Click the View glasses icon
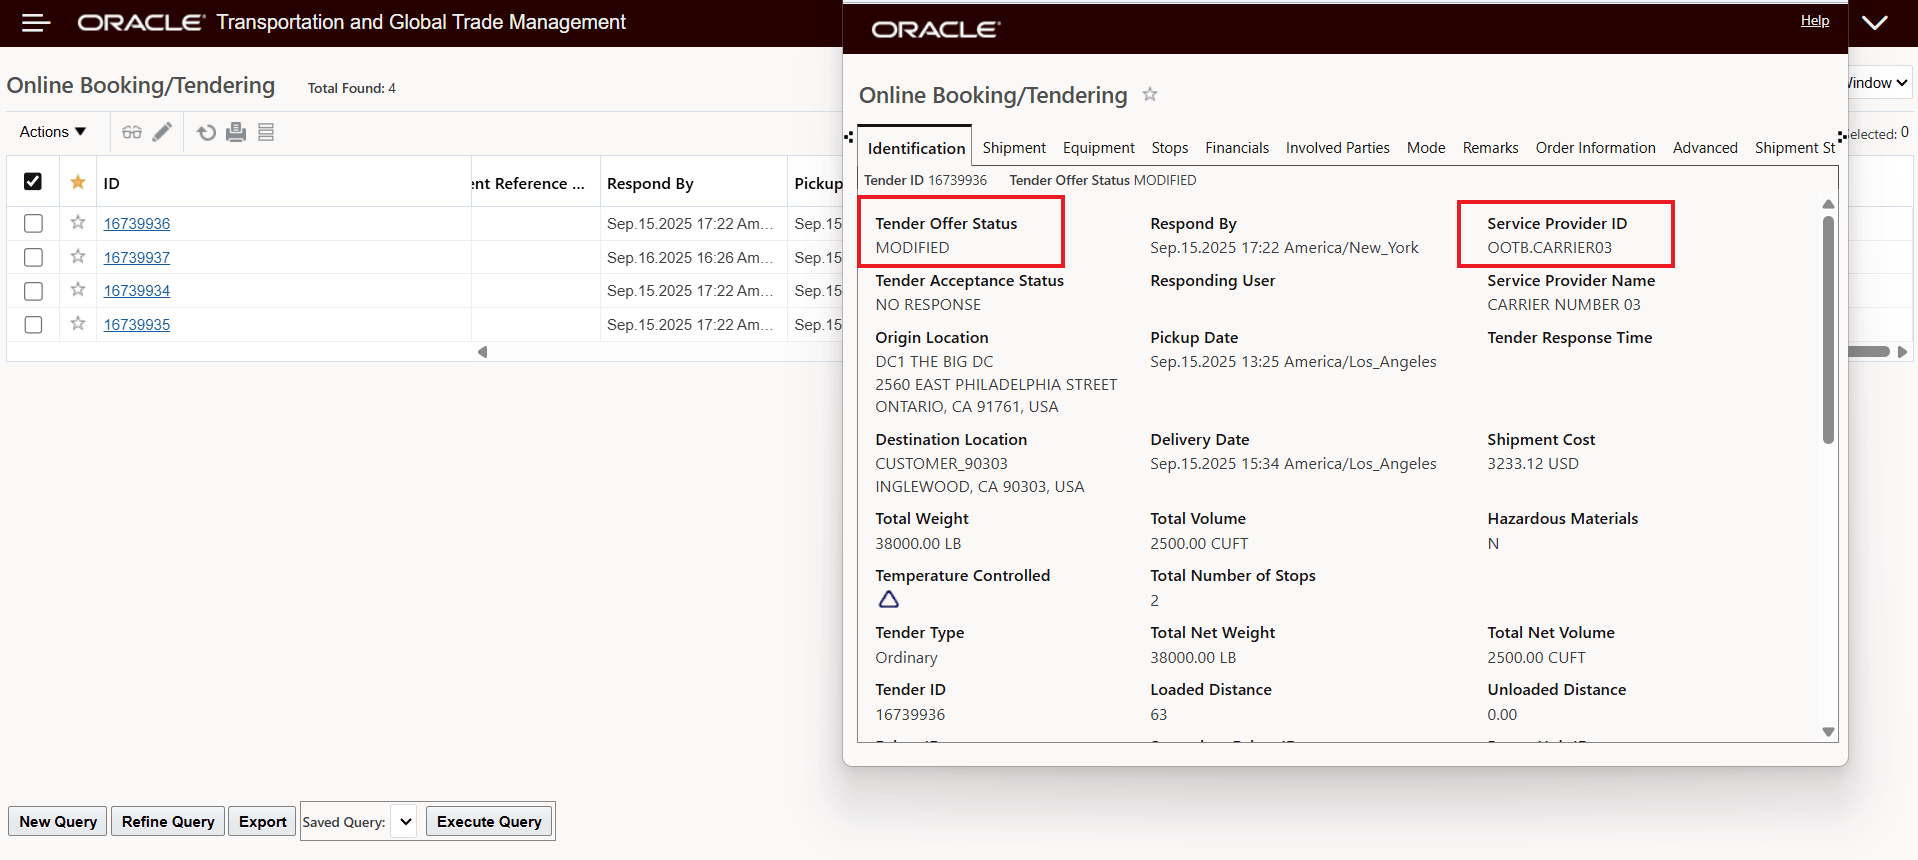 point(132,132)
